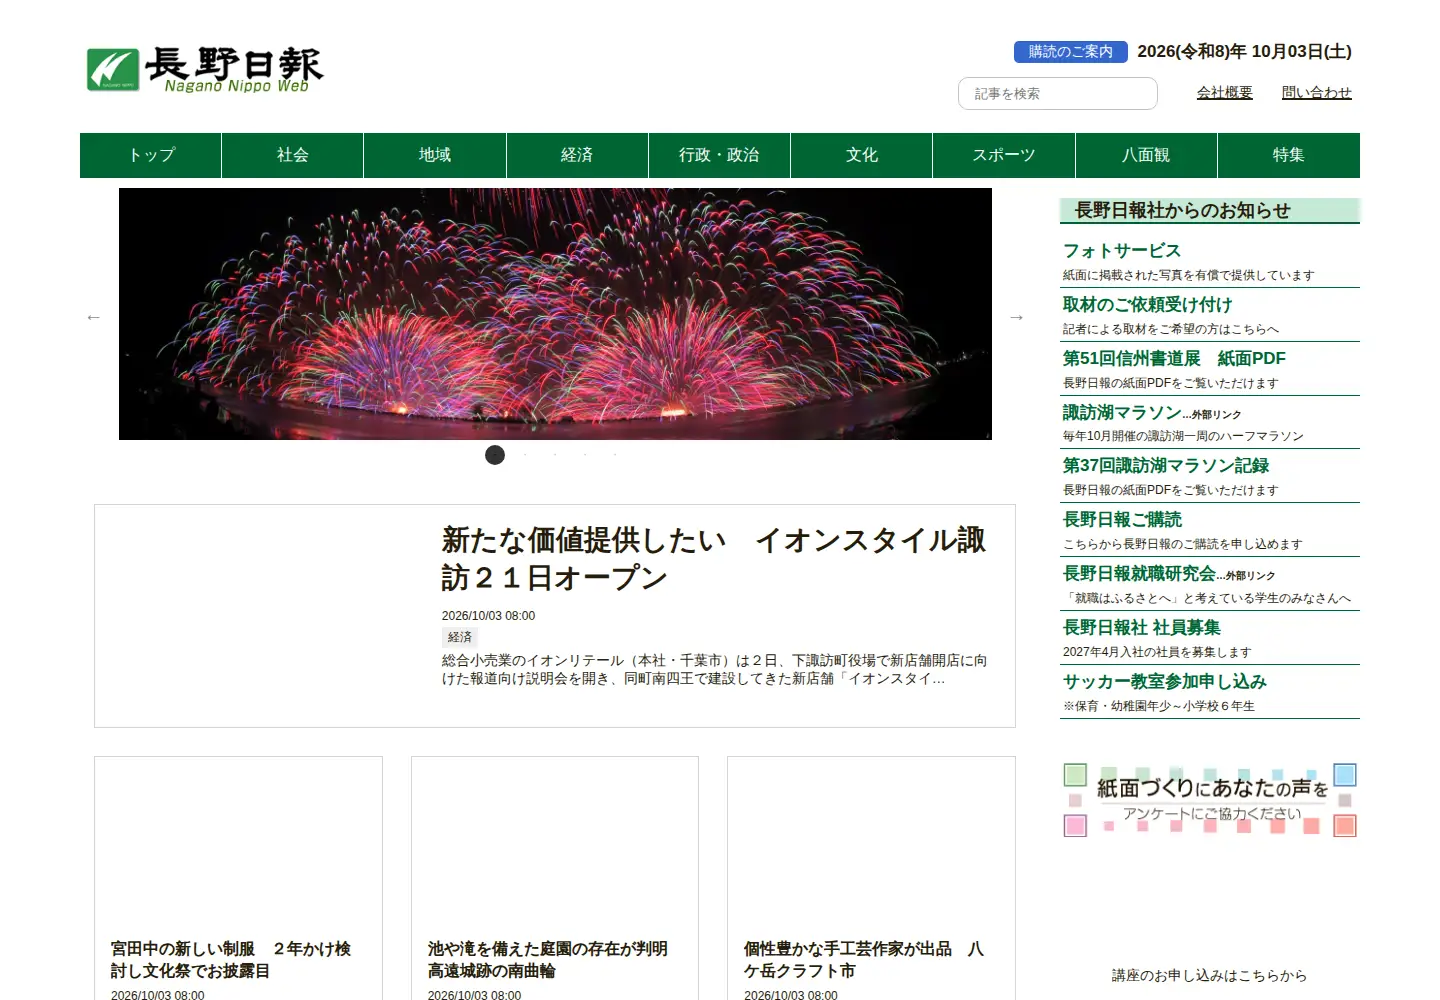Open the 長野日報ご購読 link
The height and width of the screenshot is (1000, 1440).
tap(1122, 519)
